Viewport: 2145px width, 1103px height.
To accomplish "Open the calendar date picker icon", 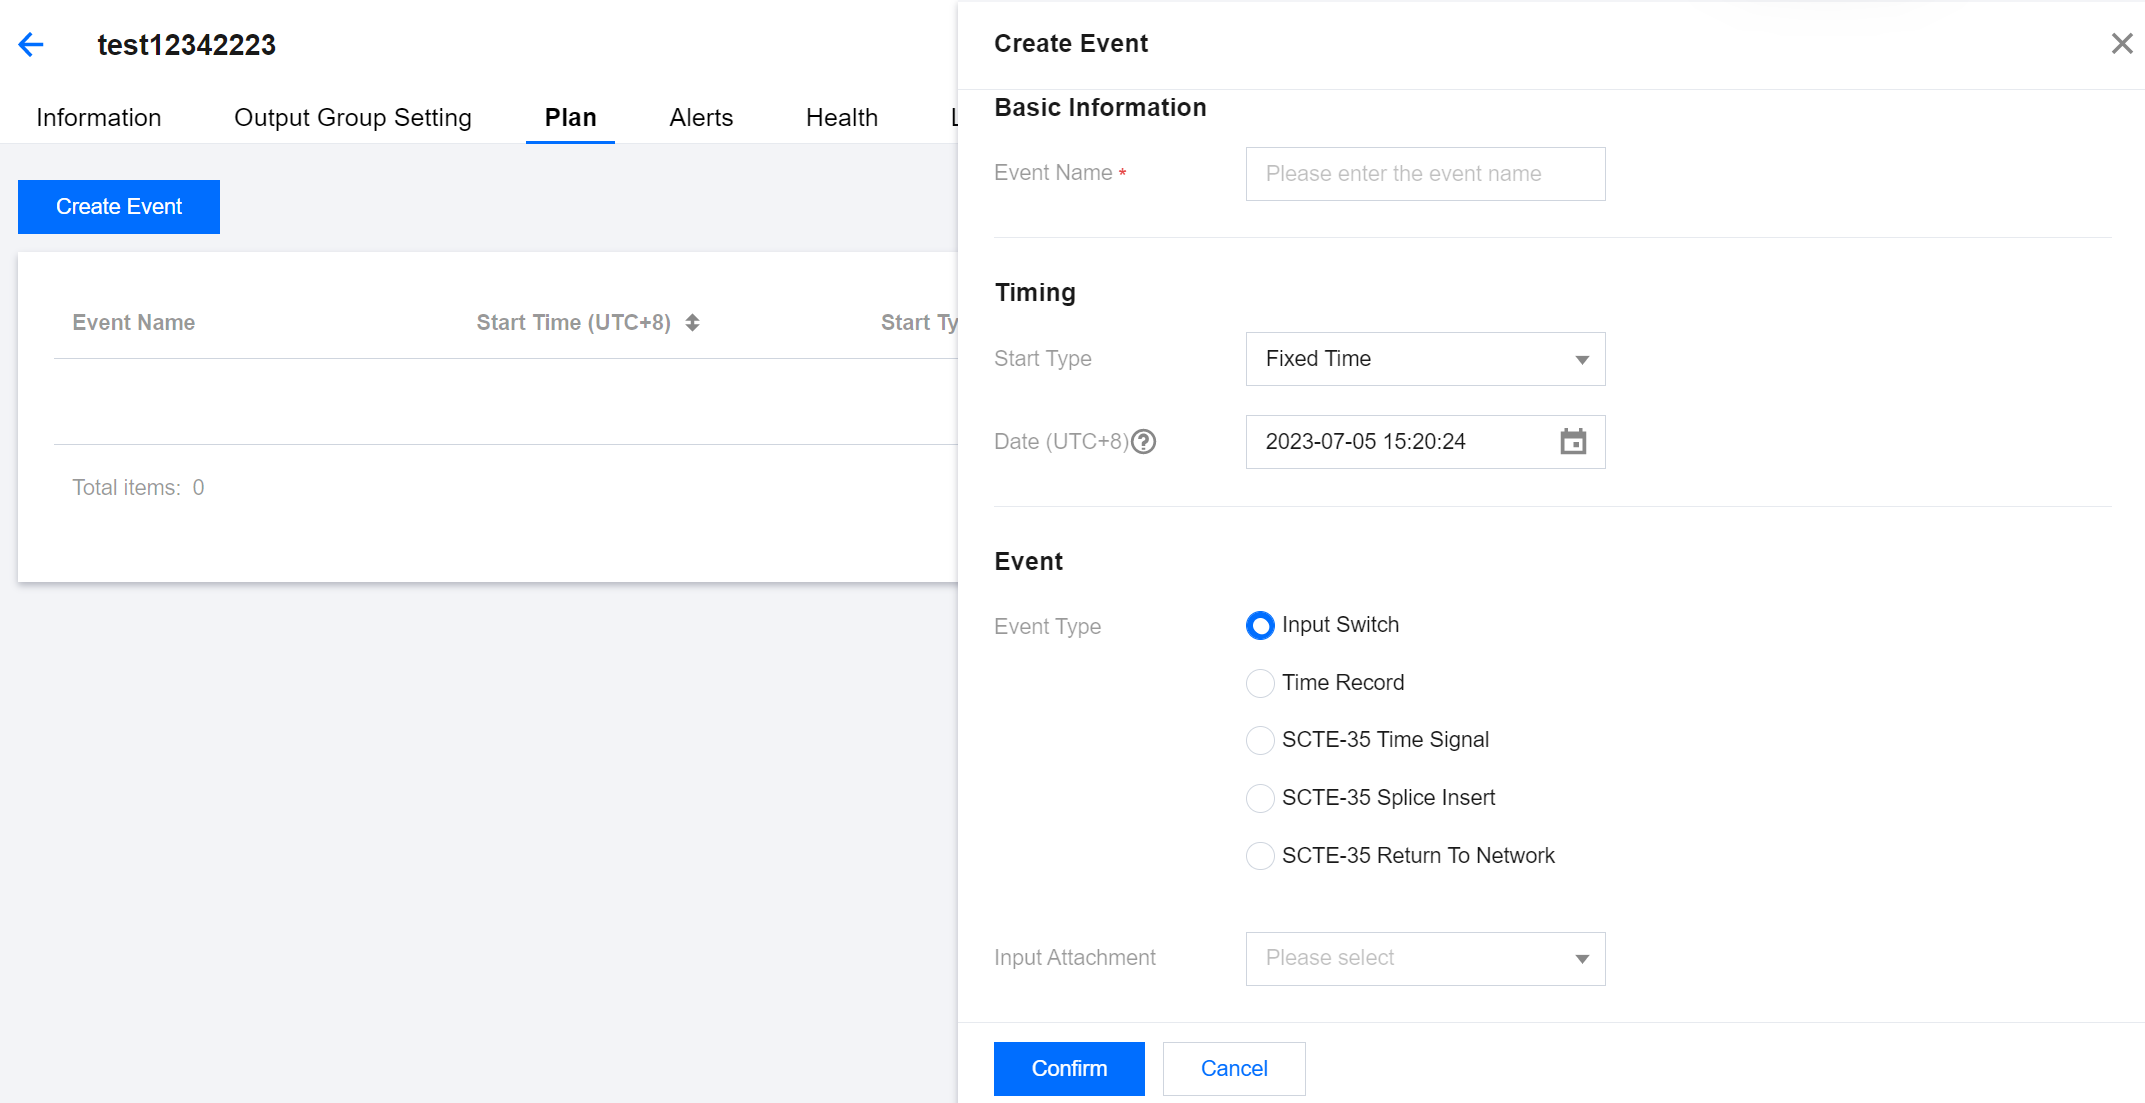I will pyautogui.click(x=1573, y=441).
